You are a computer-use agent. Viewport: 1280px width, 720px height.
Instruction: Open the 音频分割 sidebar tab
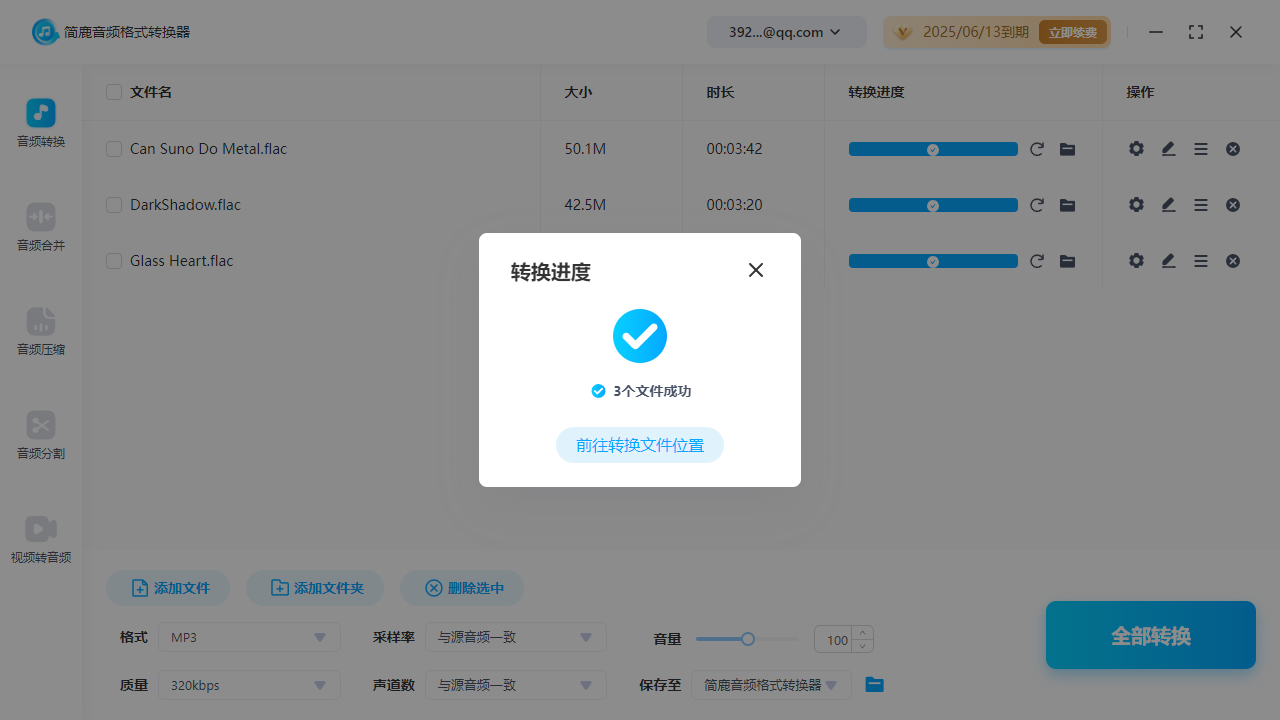tap(41, 436)
